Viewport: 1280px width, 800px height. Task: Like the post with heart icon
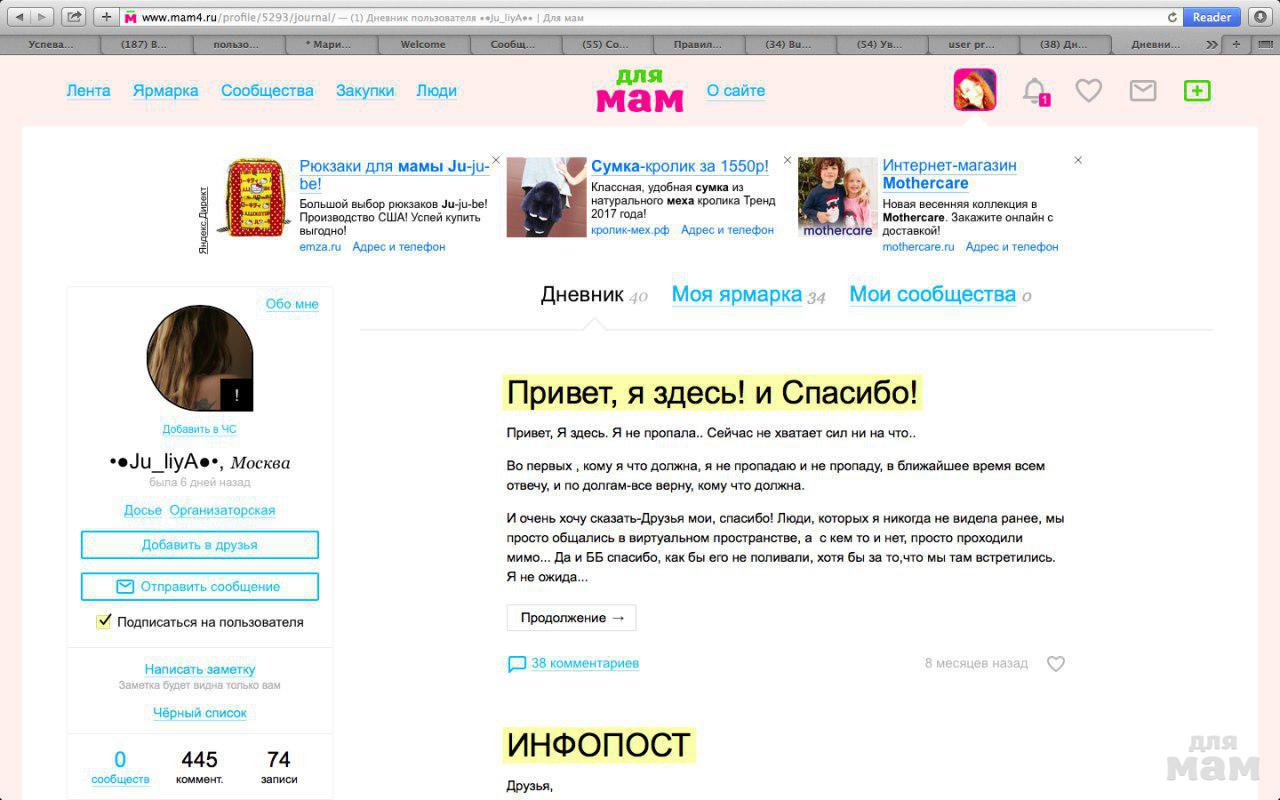[x=1055, y=664]
